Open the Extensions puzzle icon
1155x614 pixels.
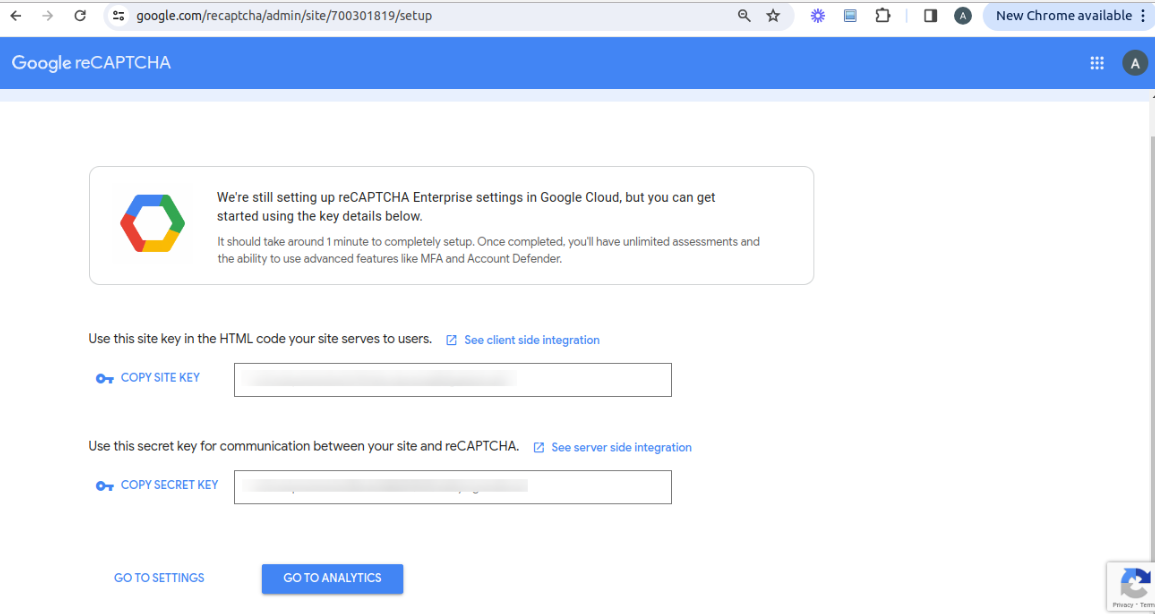coord(882,16)
